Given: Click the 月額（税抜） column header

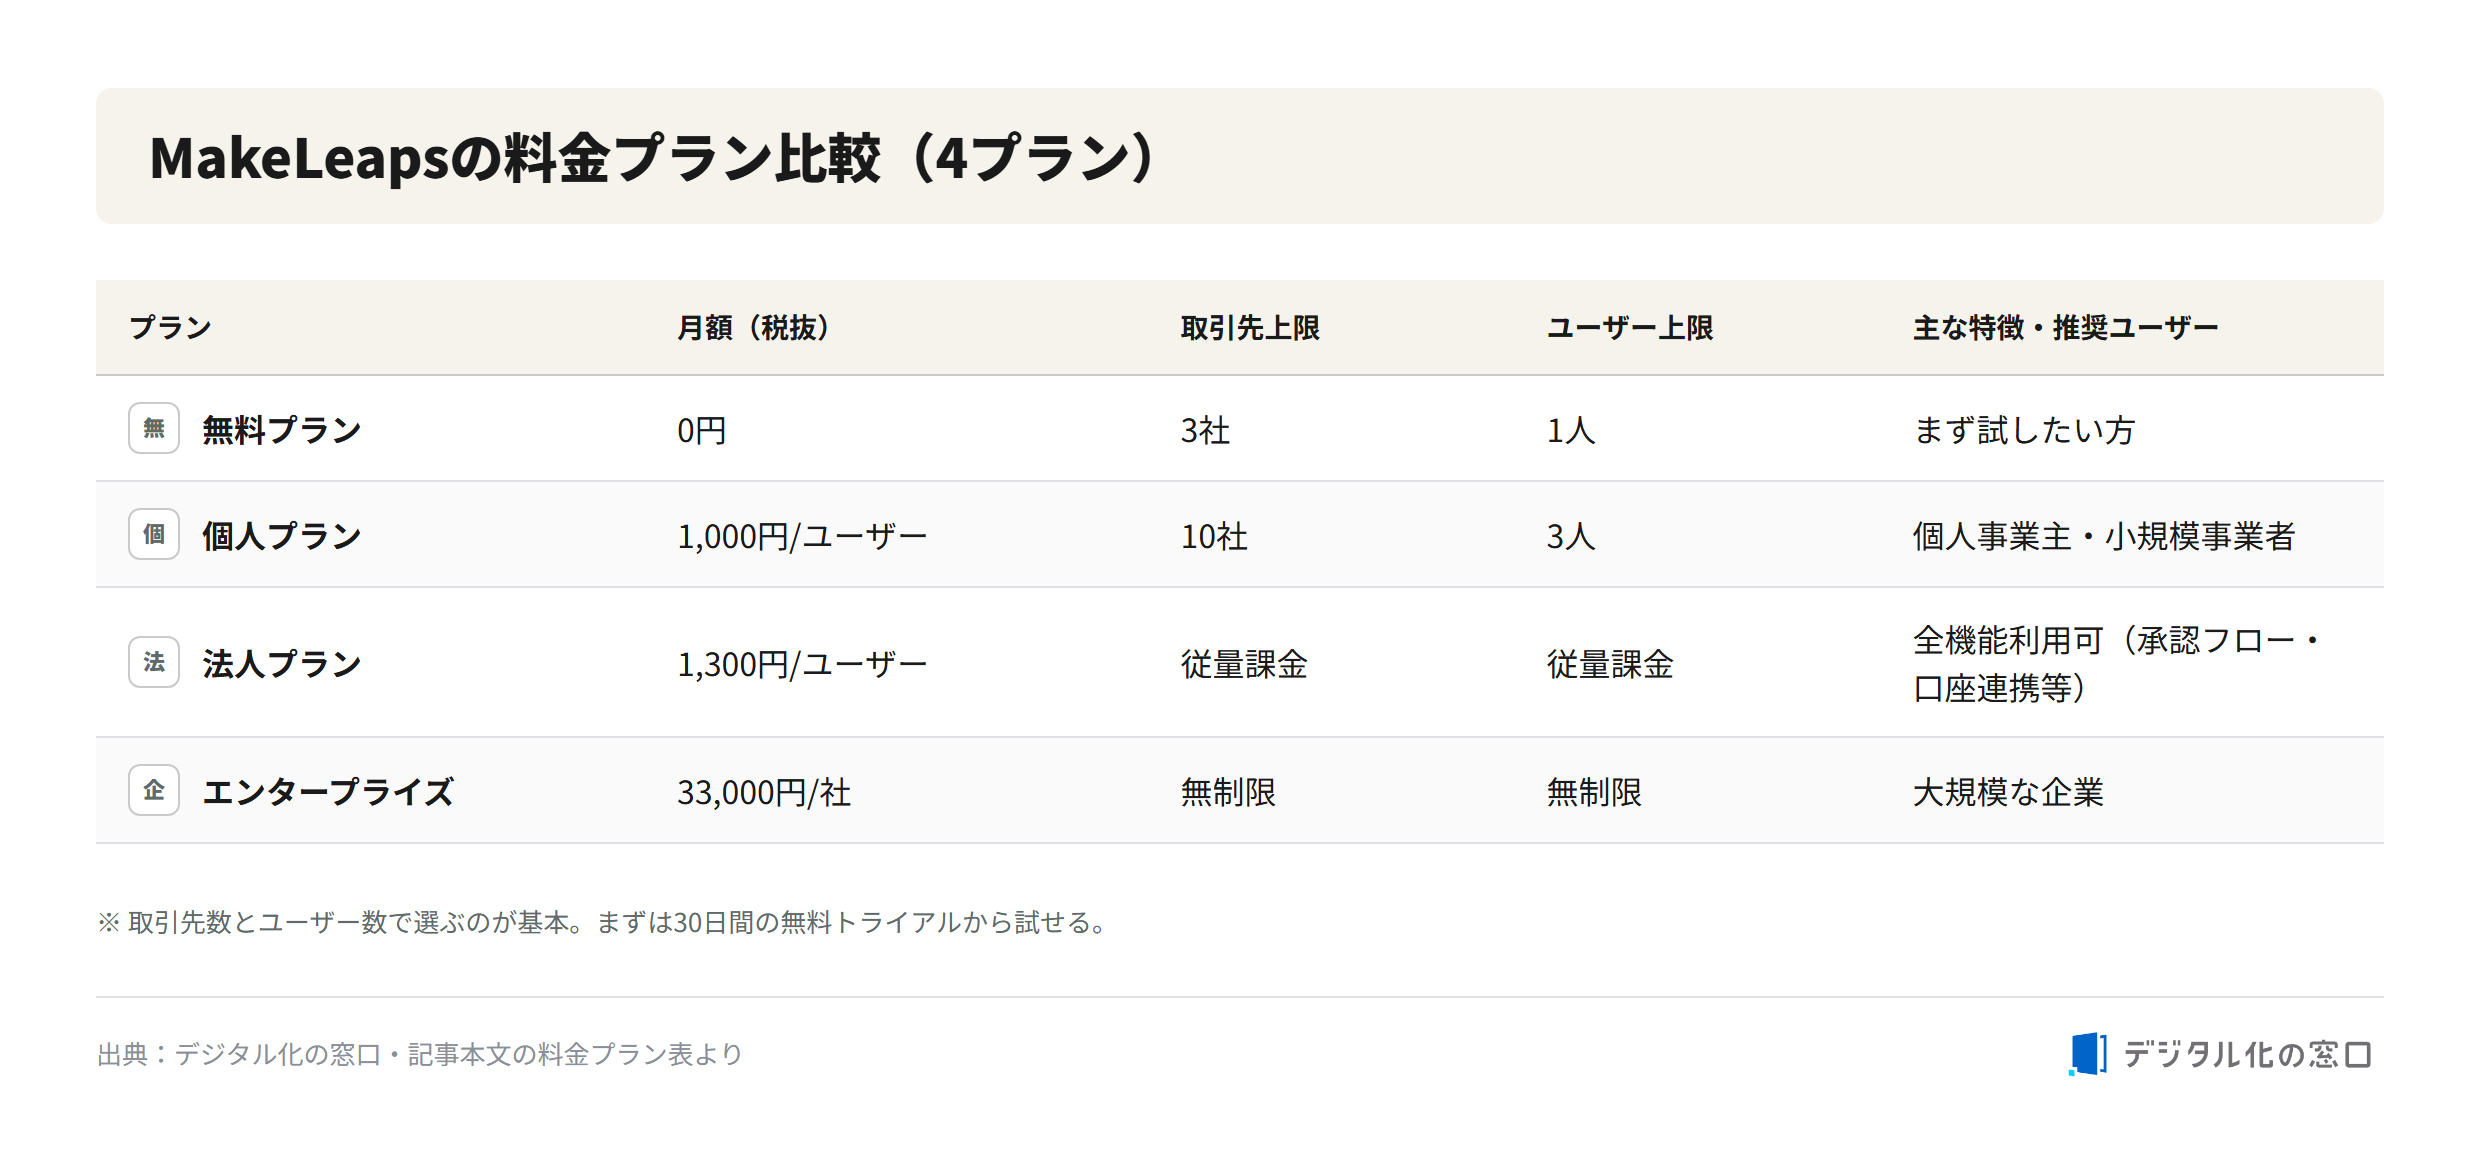Looking at the screenshot, I should pyautogui.click(x=753, y=327).
